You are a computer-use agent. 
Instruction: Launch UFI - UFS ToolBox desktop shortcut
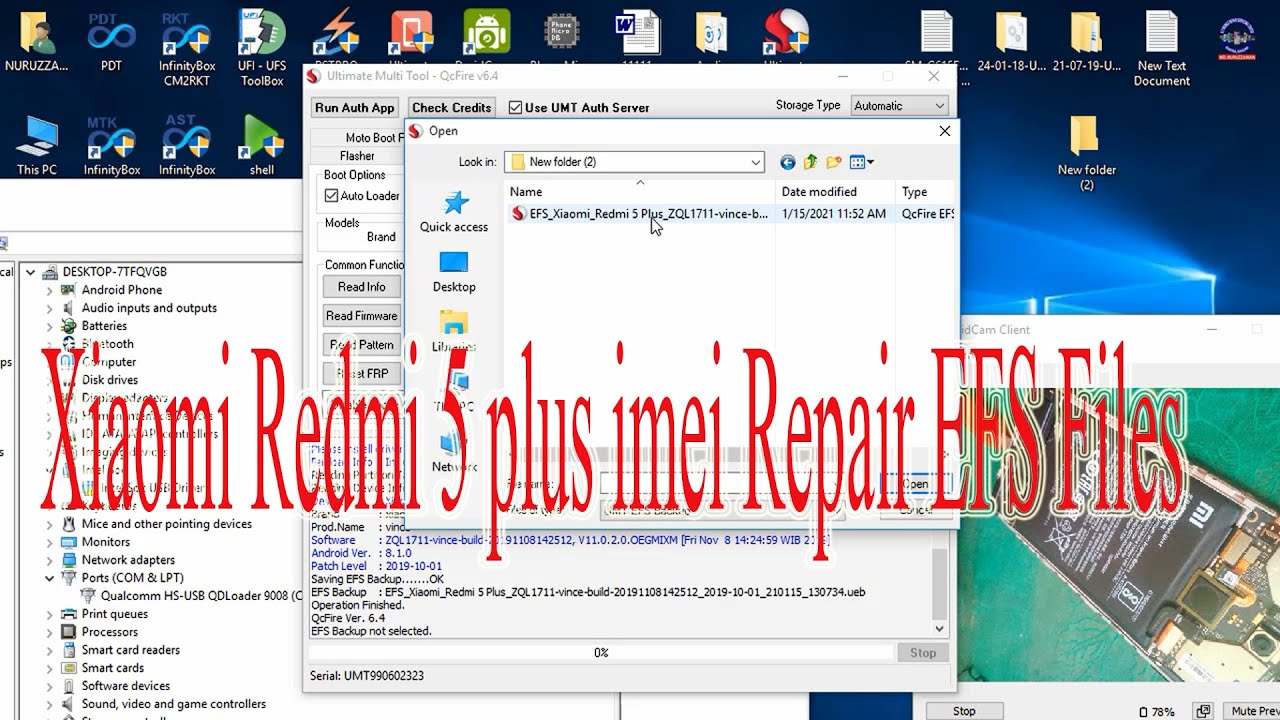click(x=262, y=48)
